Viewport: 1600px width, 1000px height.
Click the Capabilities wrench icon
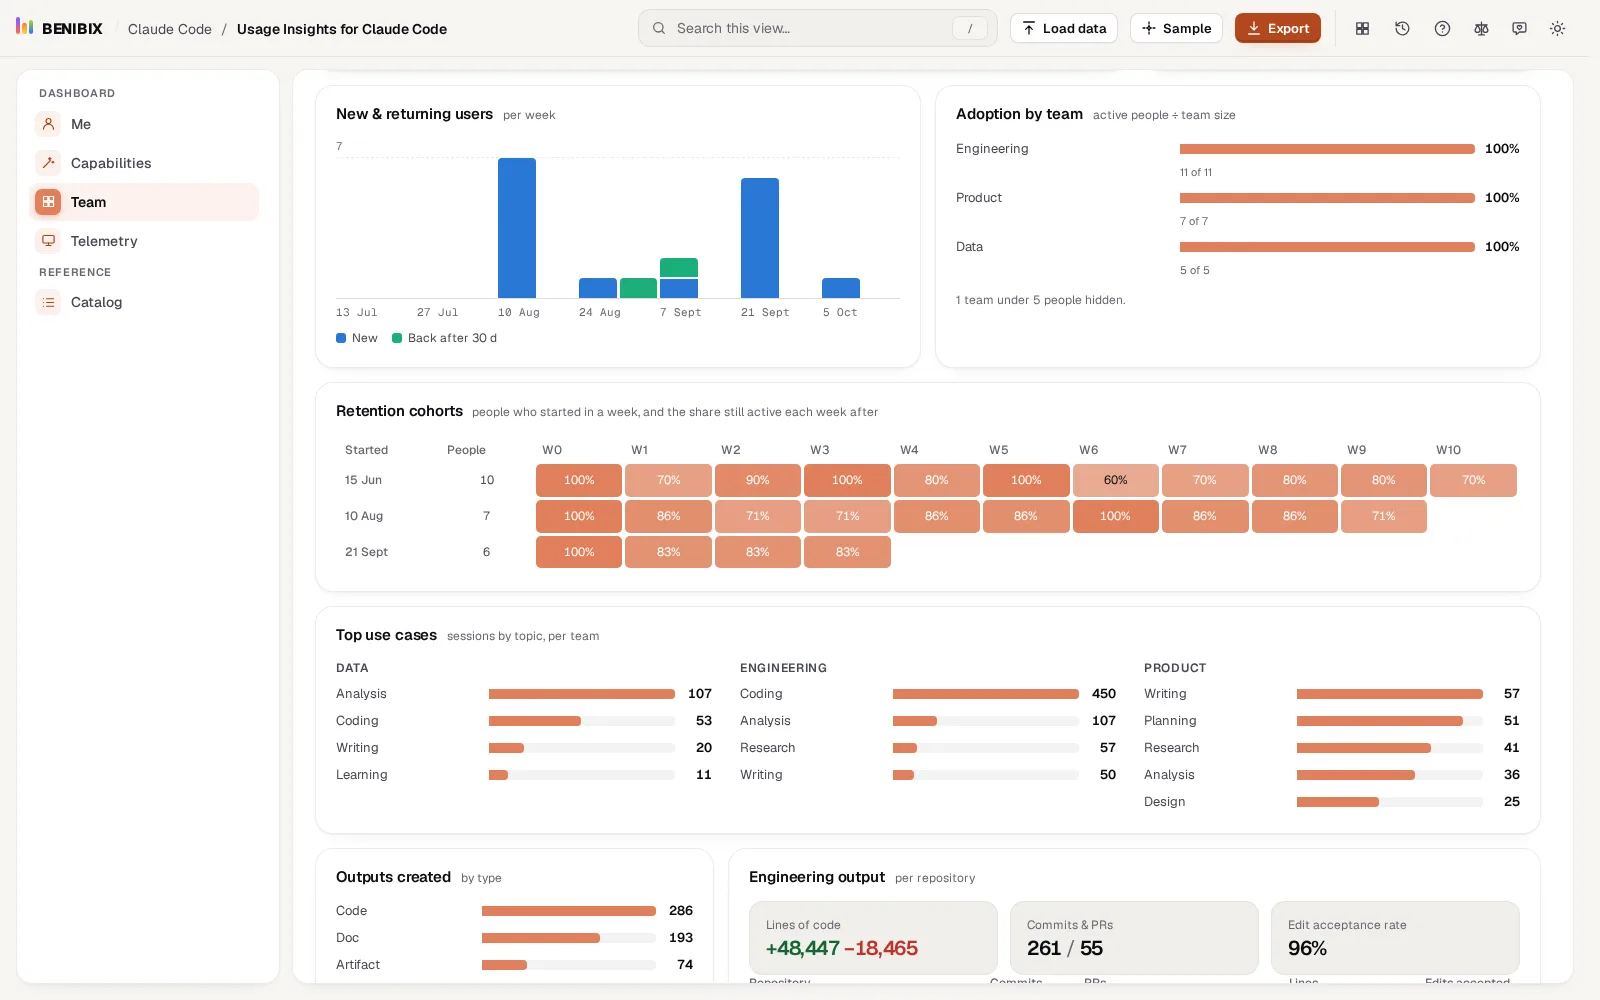[x=48, y=163]
